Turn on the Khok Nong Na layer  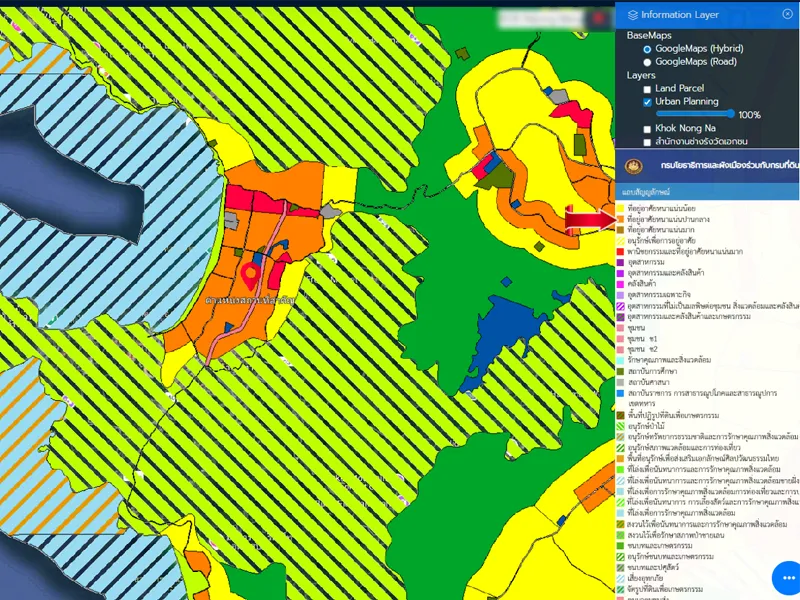pos(647,129)
